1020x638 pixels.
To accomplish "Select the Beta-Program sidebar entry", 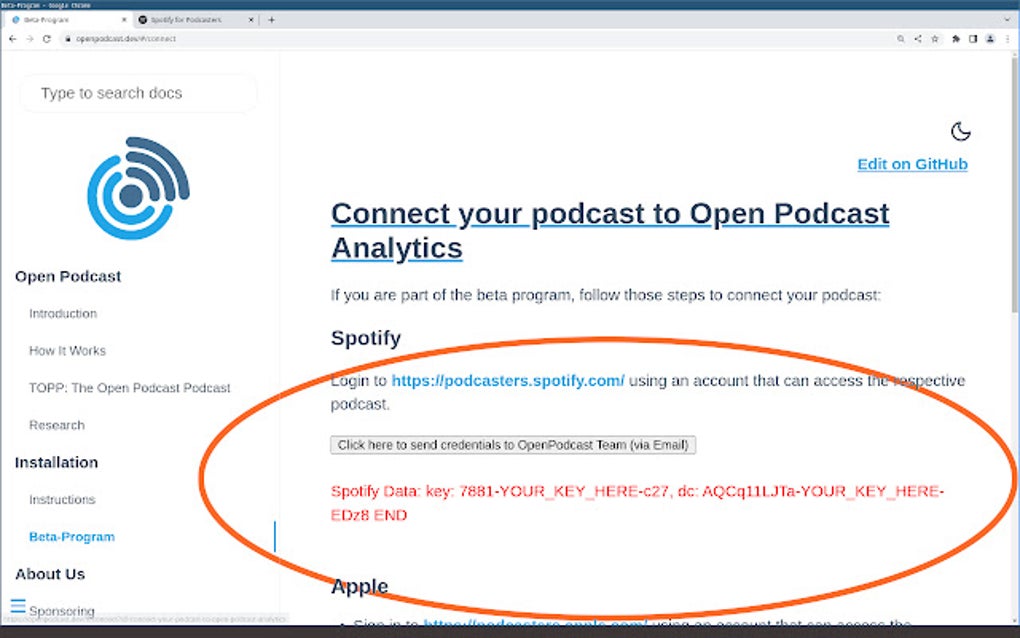I will [72, 537].
